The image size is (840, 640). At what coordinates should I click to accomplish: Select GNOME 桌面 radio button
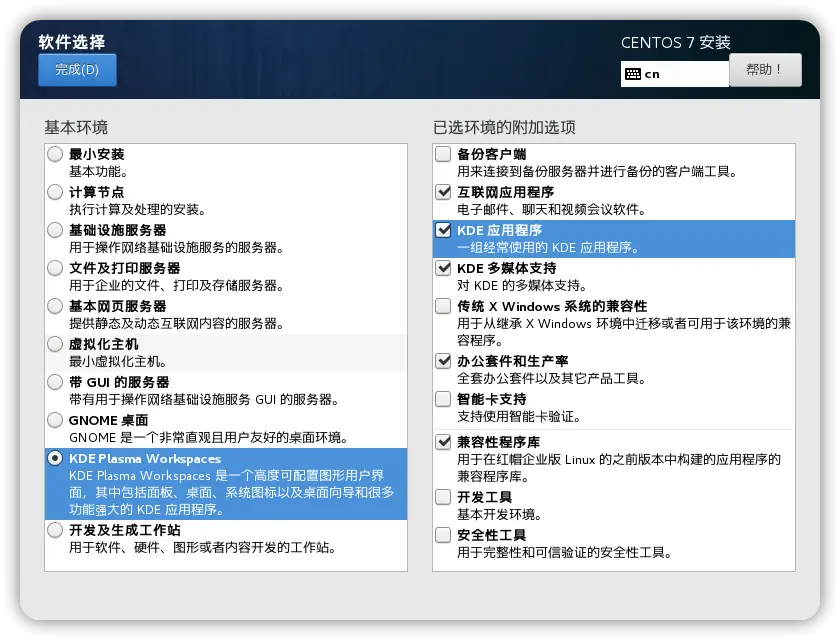55,420
